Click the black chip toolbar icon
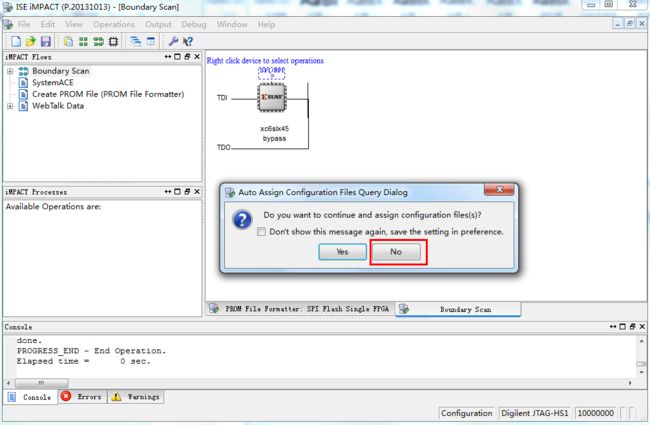This screenshot has width=650, height=425. click(x=113, y=41)
